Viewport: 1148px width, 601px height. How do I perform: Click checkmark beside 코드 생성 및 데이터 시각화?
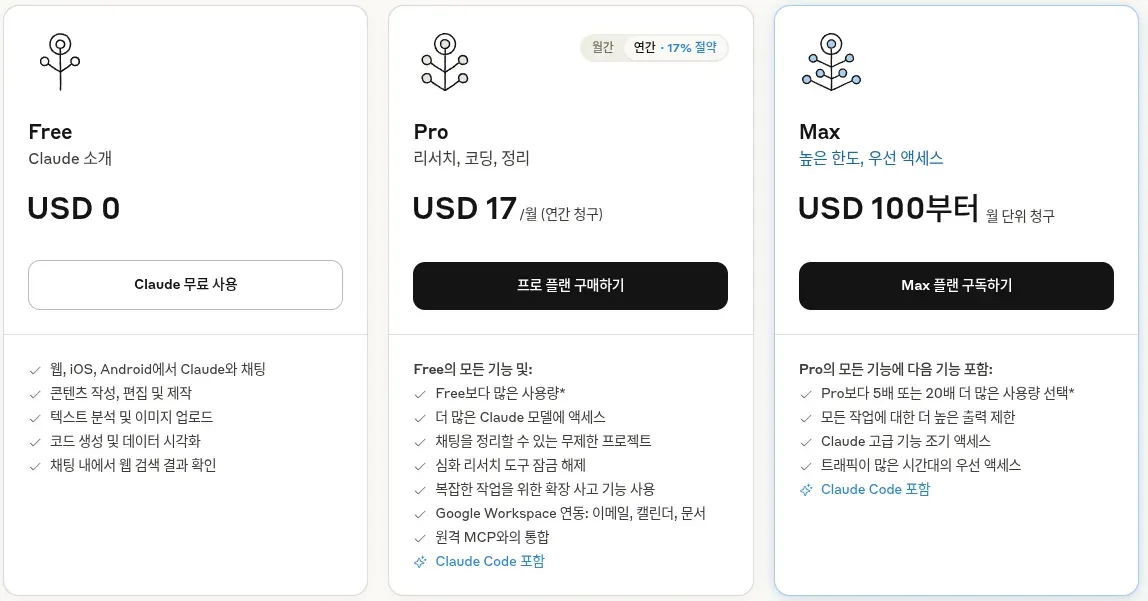[x=35, y=442]
